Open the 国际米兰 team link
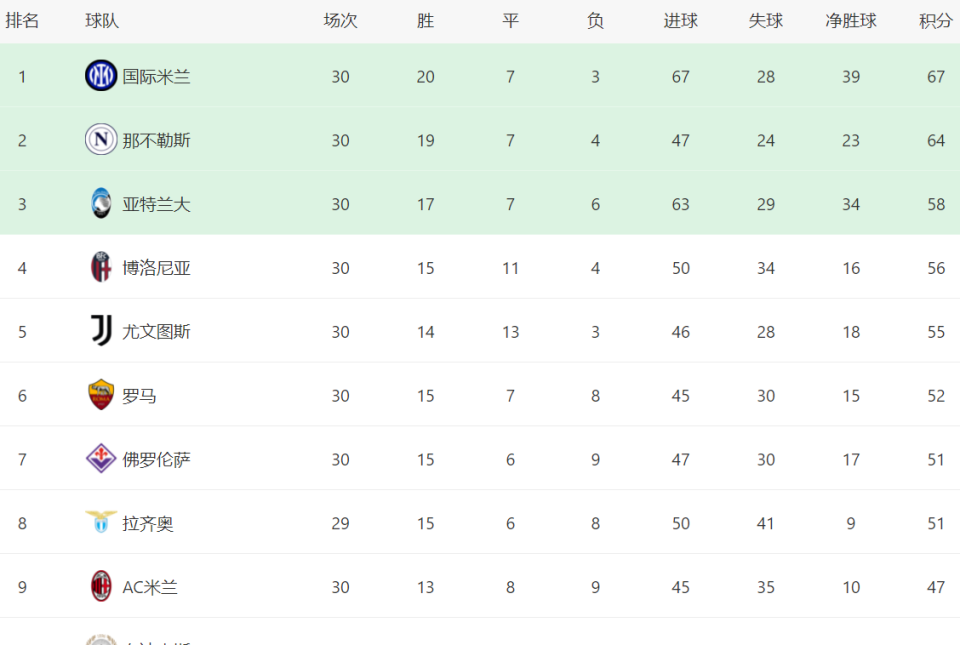This screenshot has width=960, height=645. tap(156, 76)
